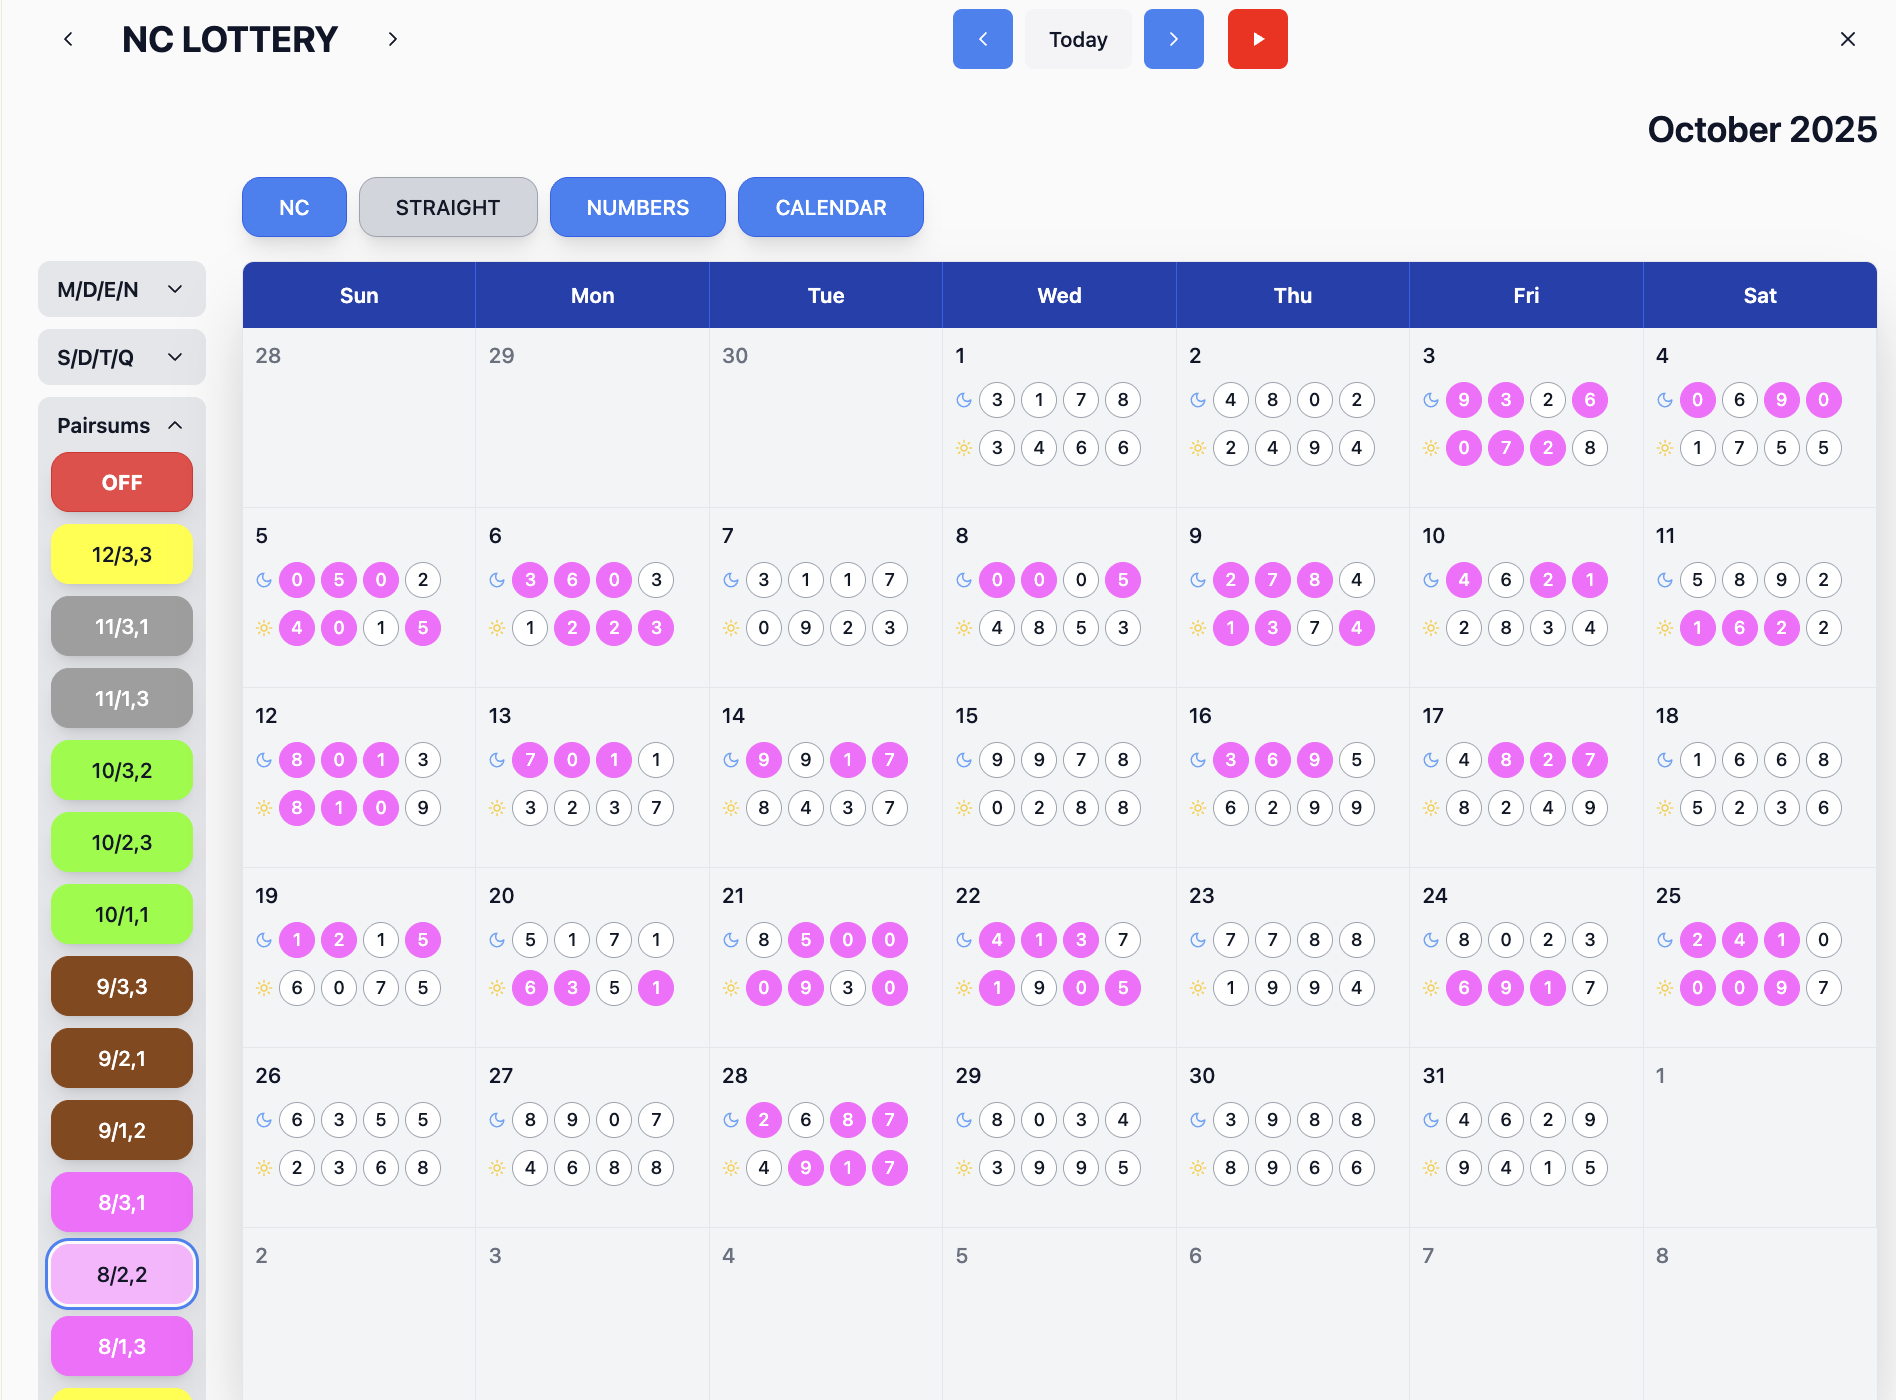This screenshot has width=1896, height=1400.
Task: Click the red play button
Action: pyautogui.click(x=1257, y=39)
